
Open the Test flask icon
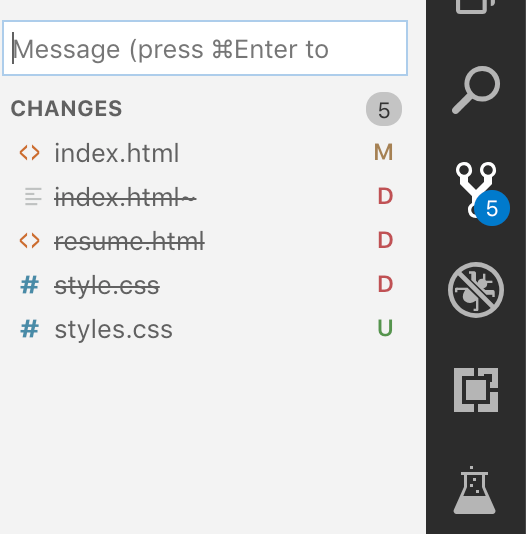474,490
